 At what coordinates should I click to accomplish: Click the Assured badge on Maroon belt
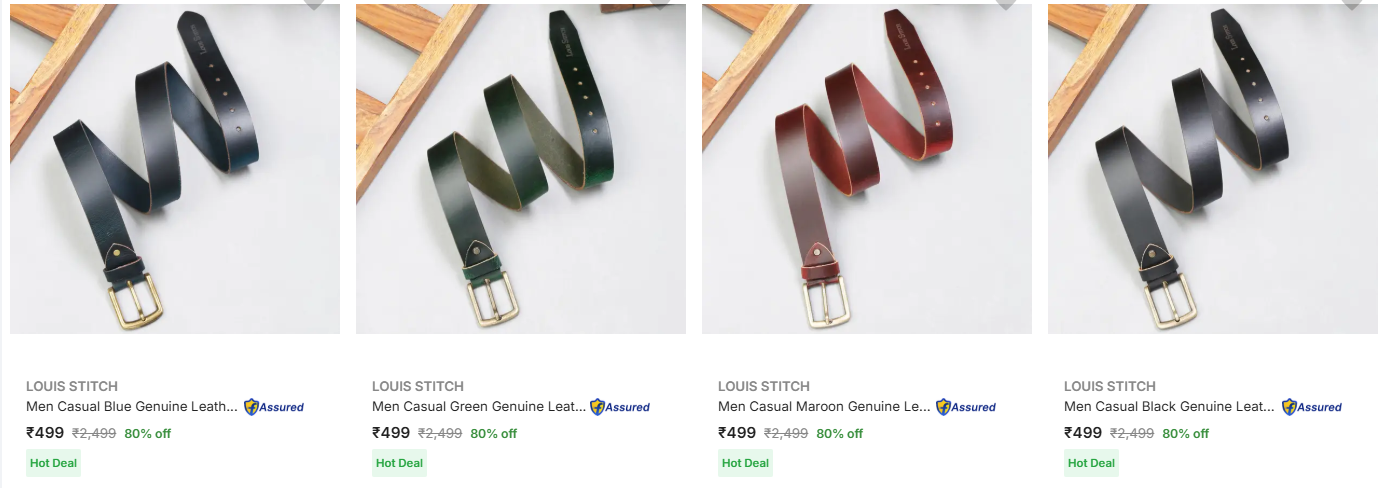pyautogui.click(x=966, y=407)
